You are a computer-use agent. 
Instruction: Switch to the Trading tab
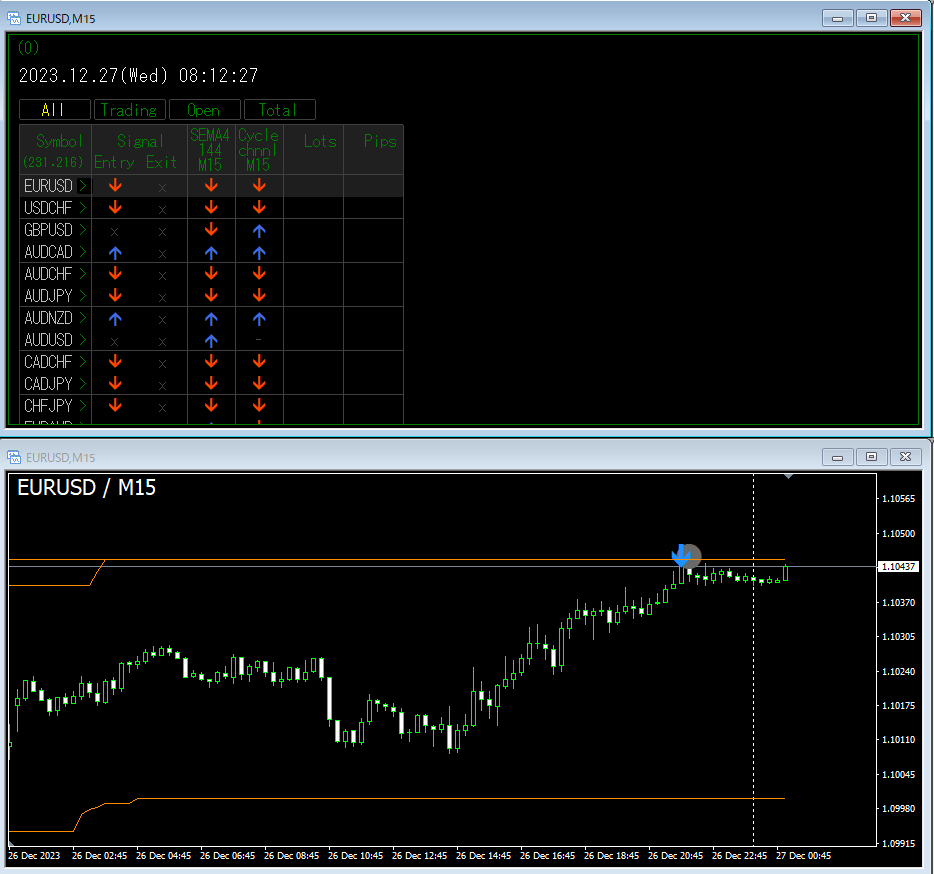[129, 110]
